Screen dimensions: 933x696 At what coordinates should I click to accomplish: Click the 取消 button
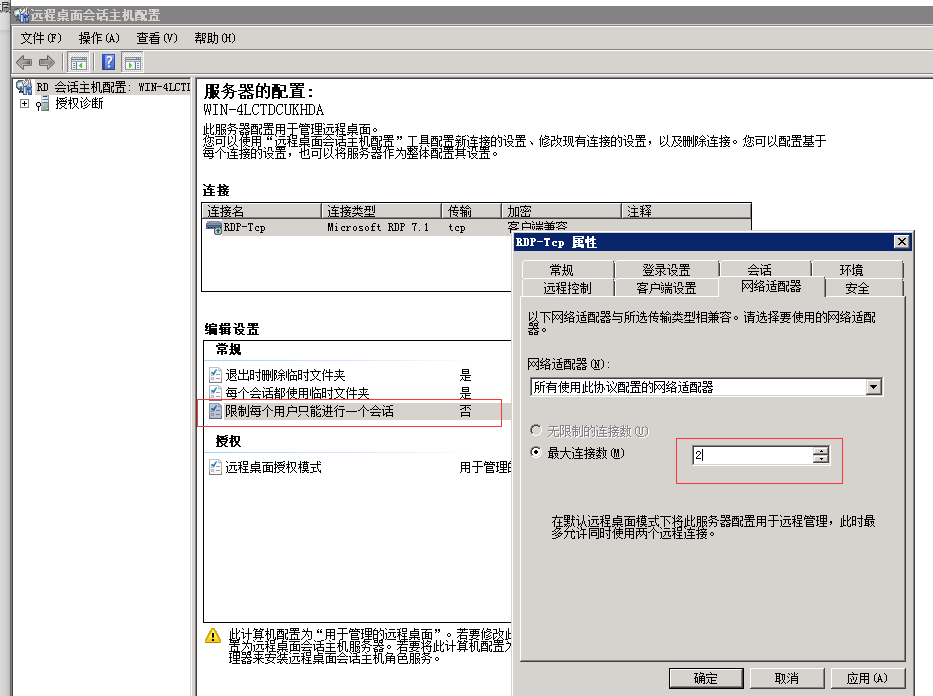[786, 678]
